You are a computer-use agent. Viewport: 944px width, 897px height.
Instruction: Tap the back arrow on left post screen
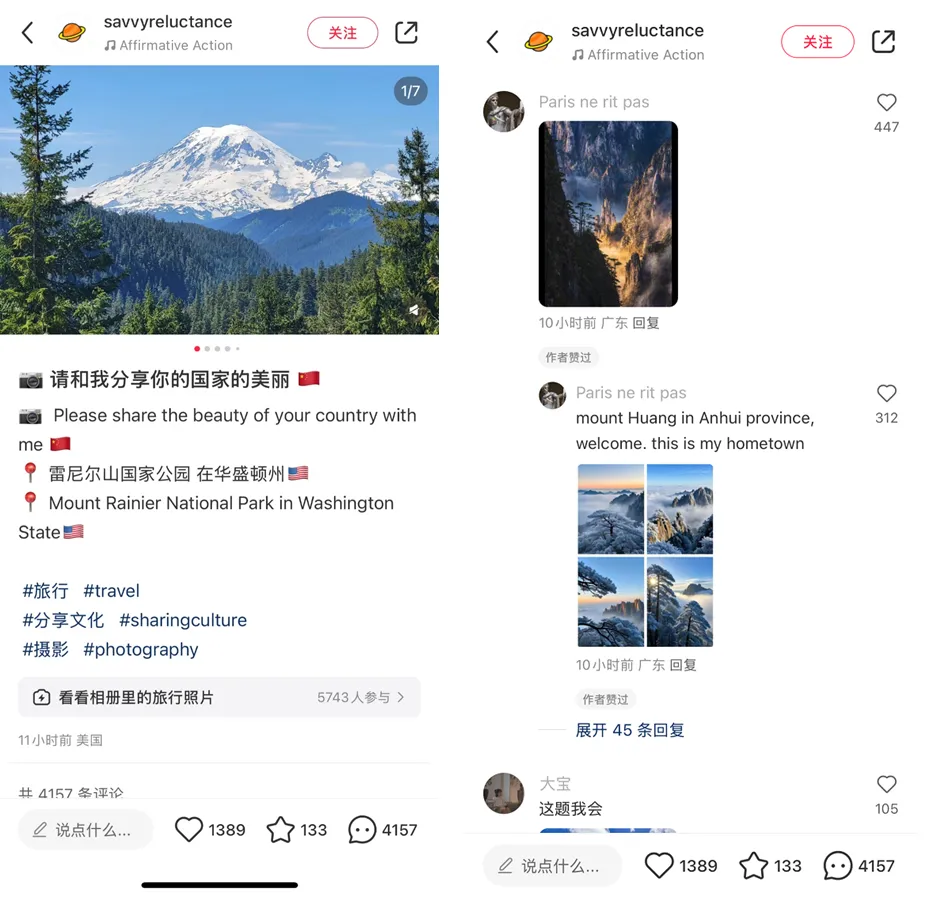[28, 33]
